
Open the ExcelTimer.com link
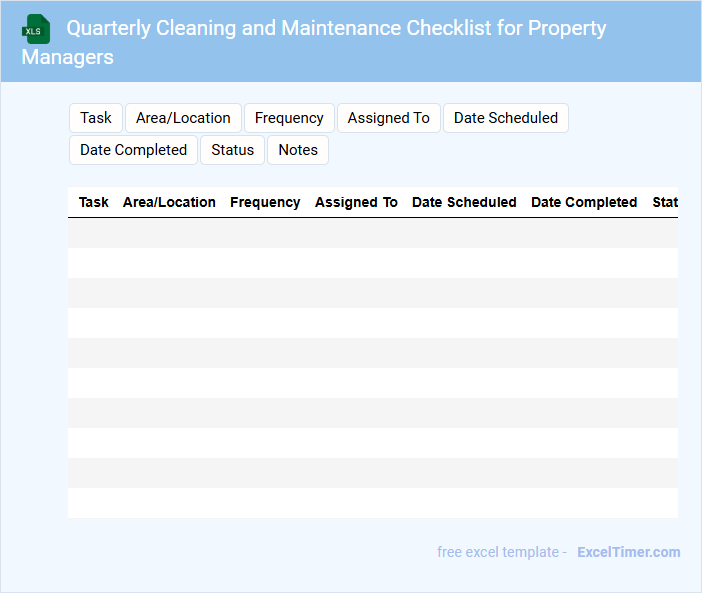[628, 552]
